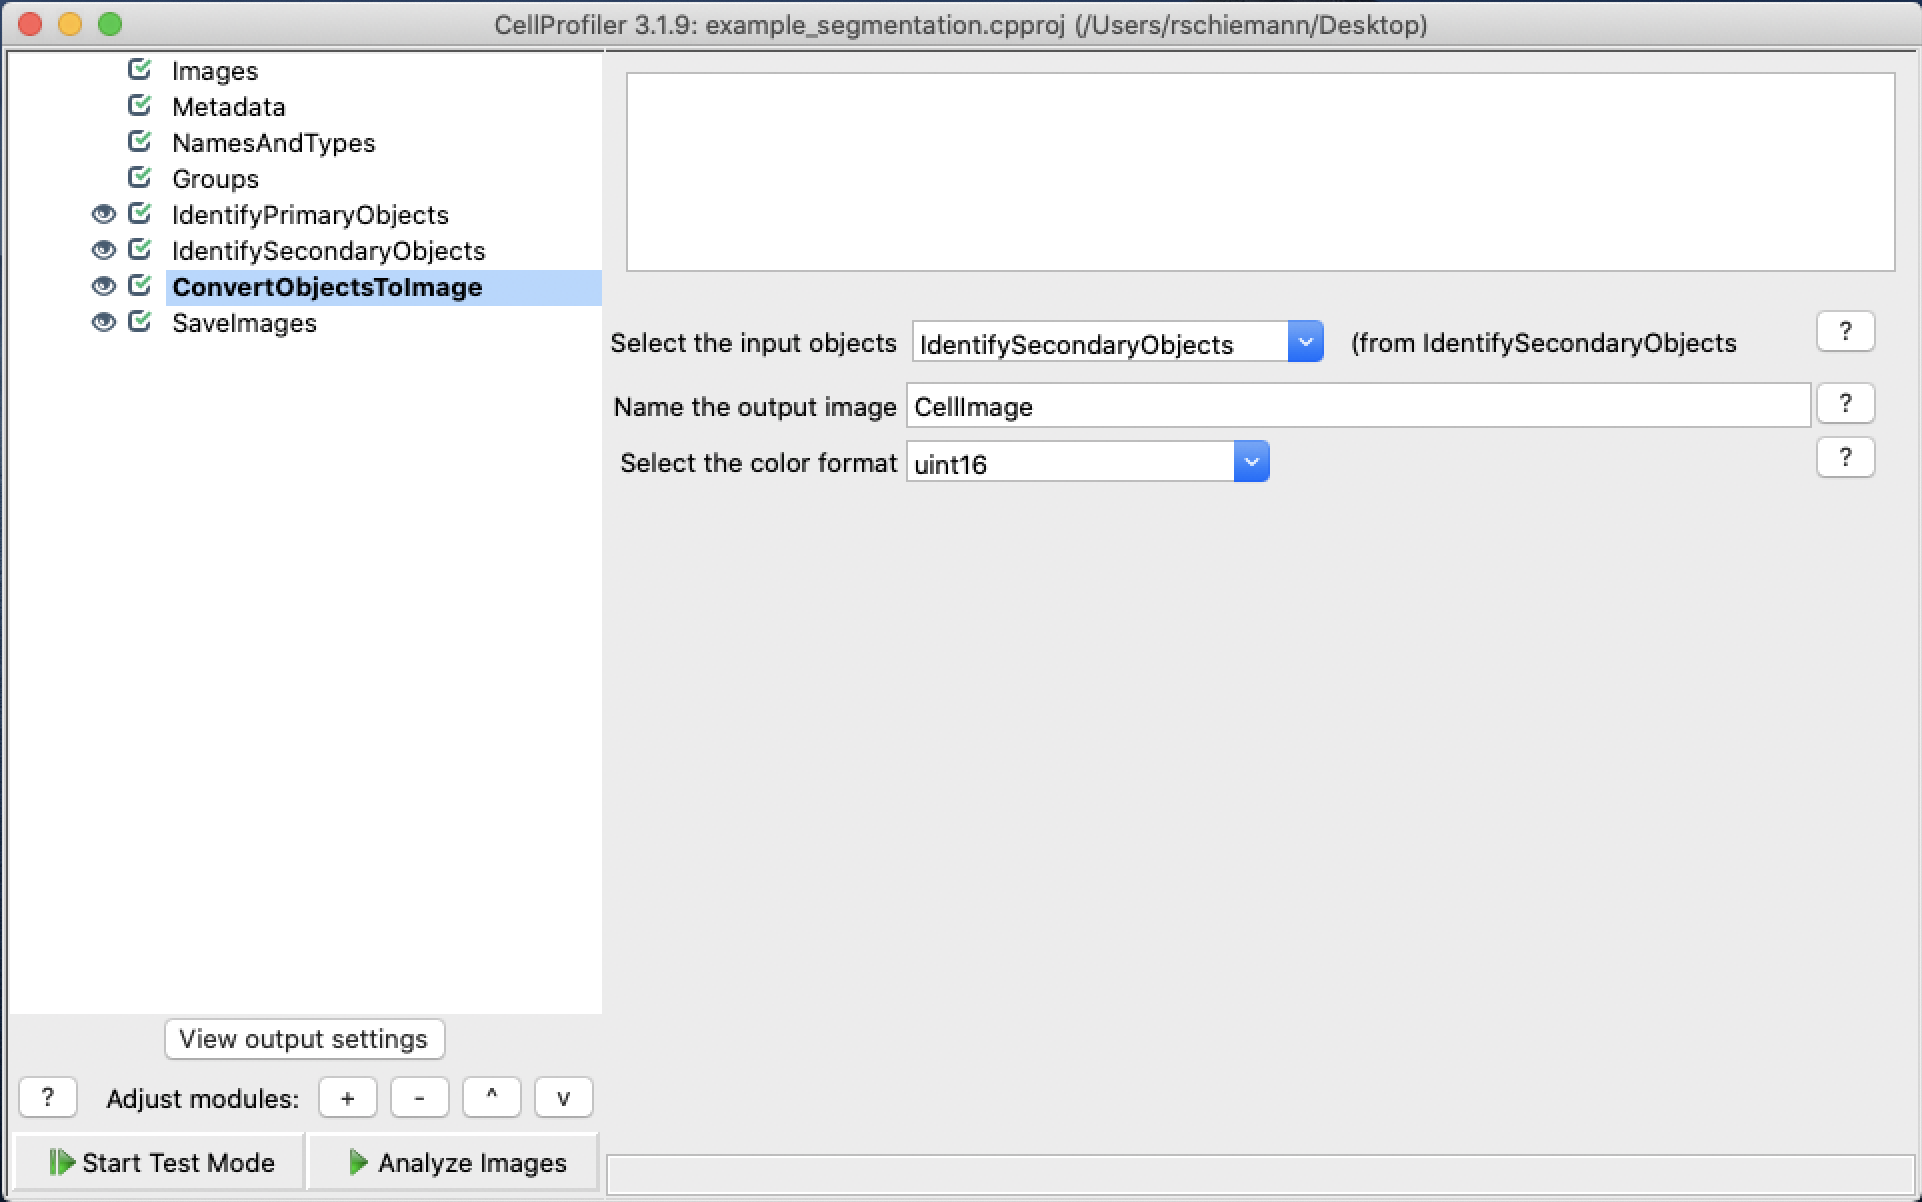The image size is (1922, 1202).
Task: Select the NamesAndTypes module
Action: [273, 143]
